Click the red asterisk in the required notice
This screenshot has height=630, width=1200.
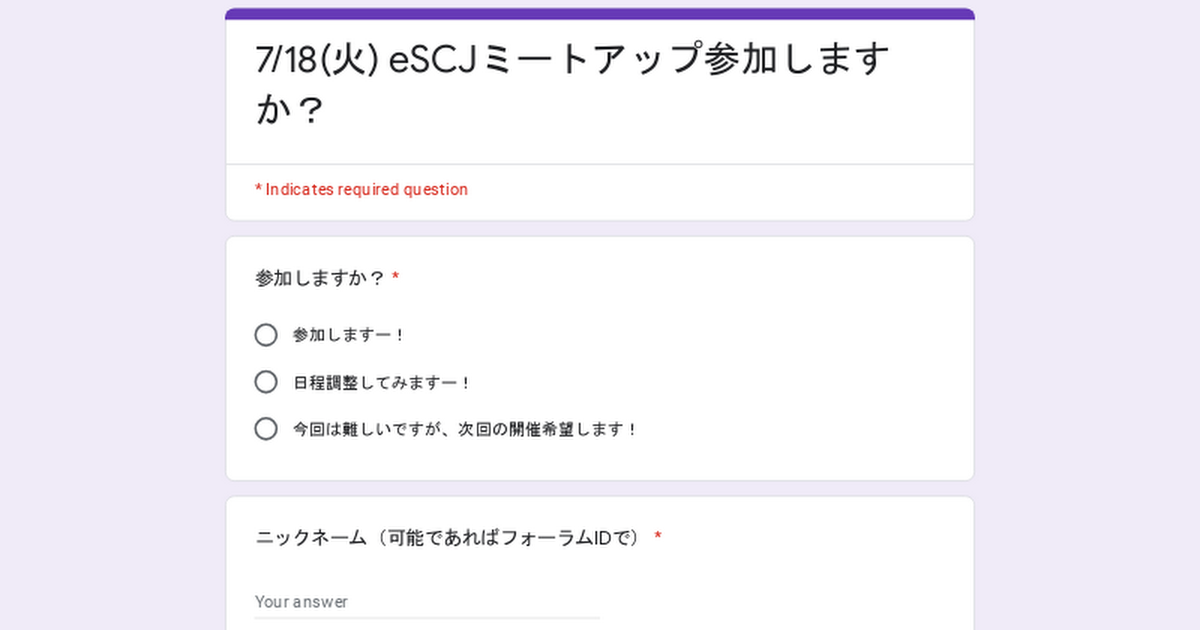point(259,189)
